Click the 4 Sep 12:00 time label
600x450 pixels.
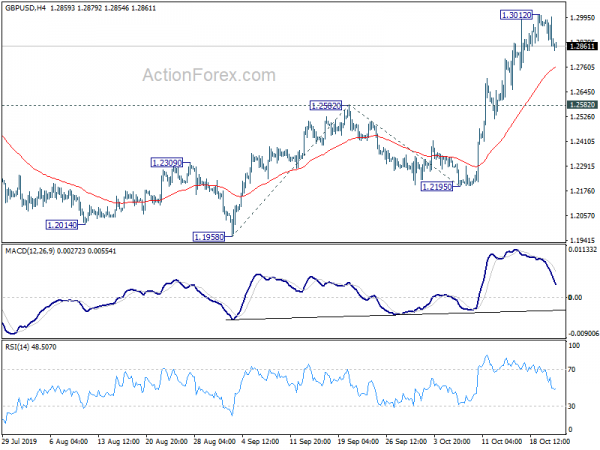pos(262,441)
